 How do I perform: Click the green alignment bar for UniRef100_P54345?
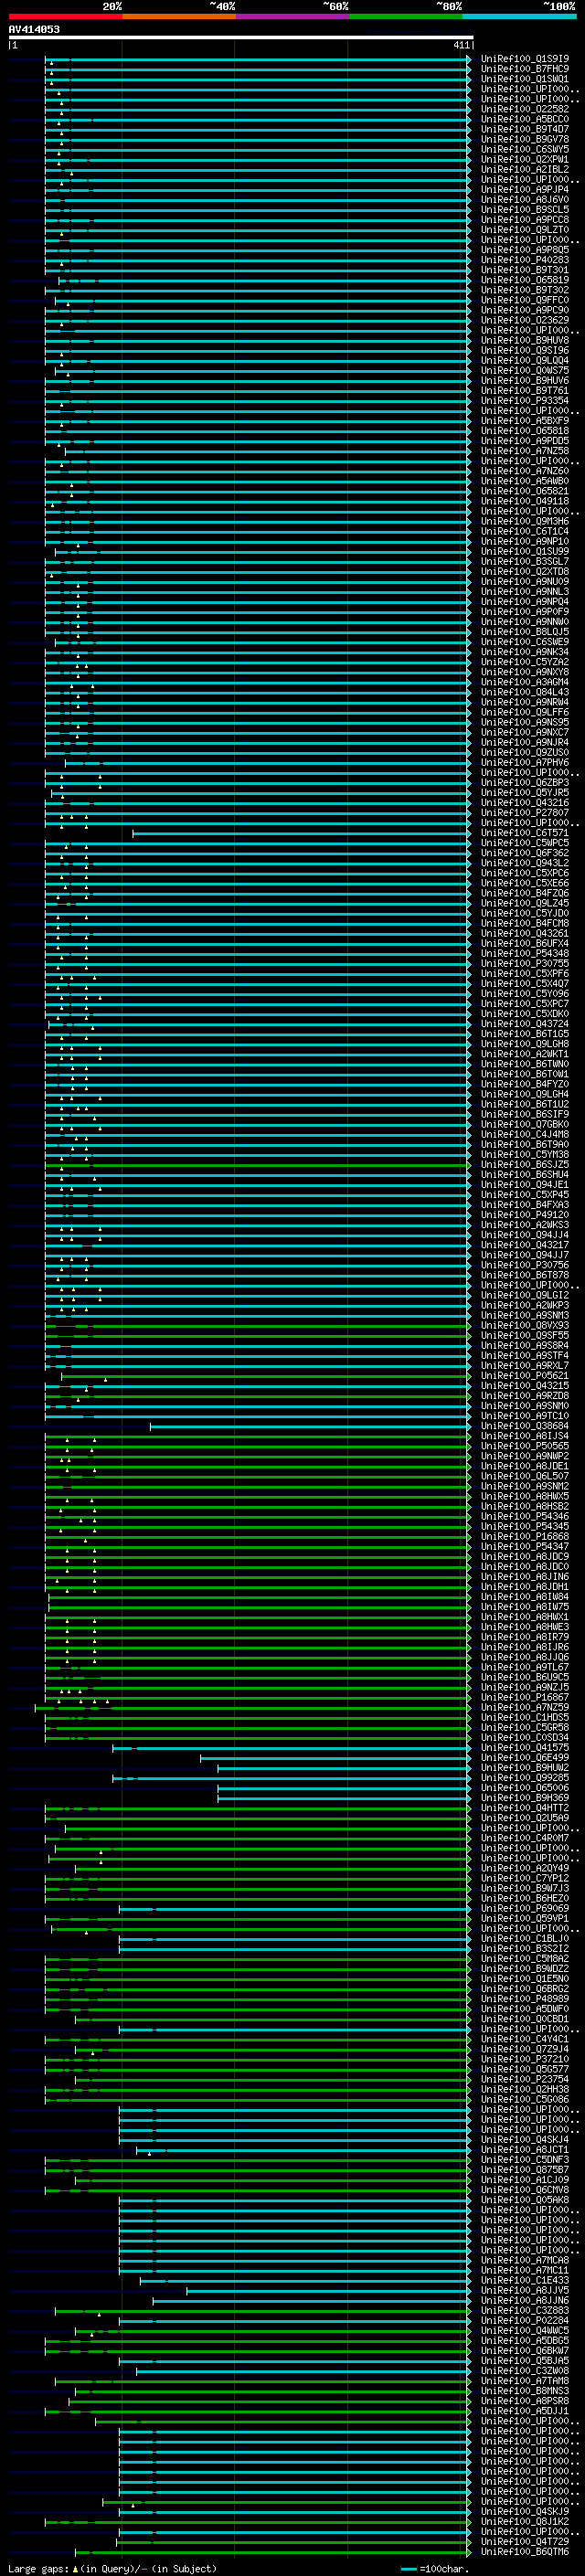click(258, 1526)
